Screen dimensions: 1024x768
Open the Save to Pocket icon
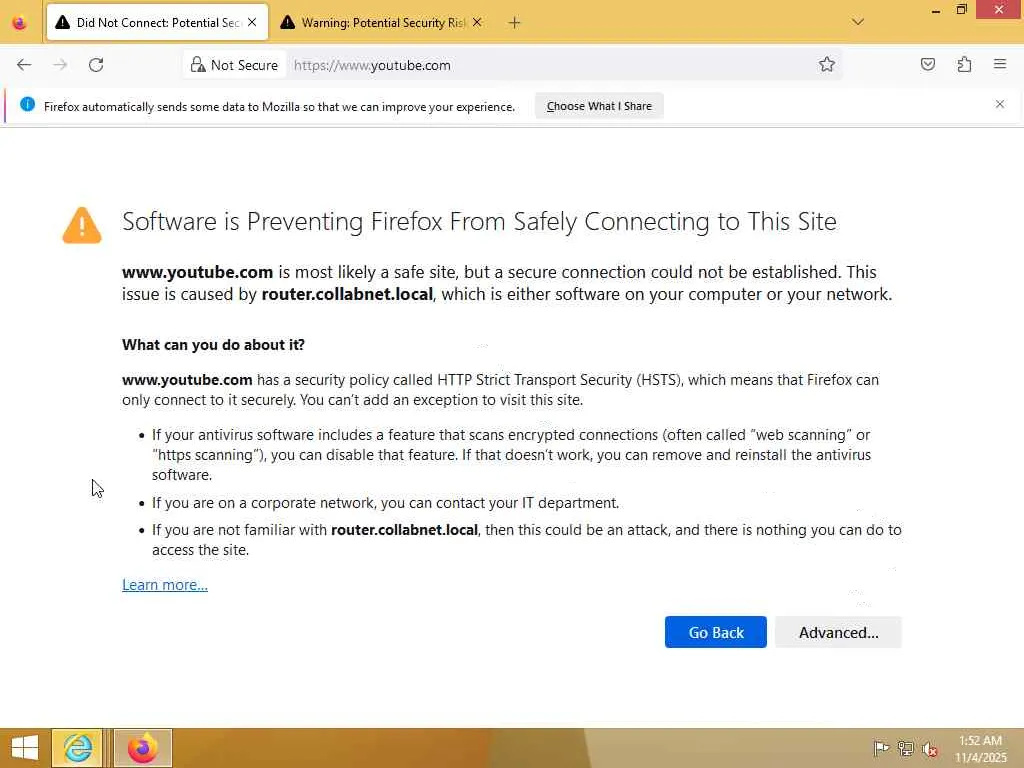pyautogui.click(x=928, y=65)
